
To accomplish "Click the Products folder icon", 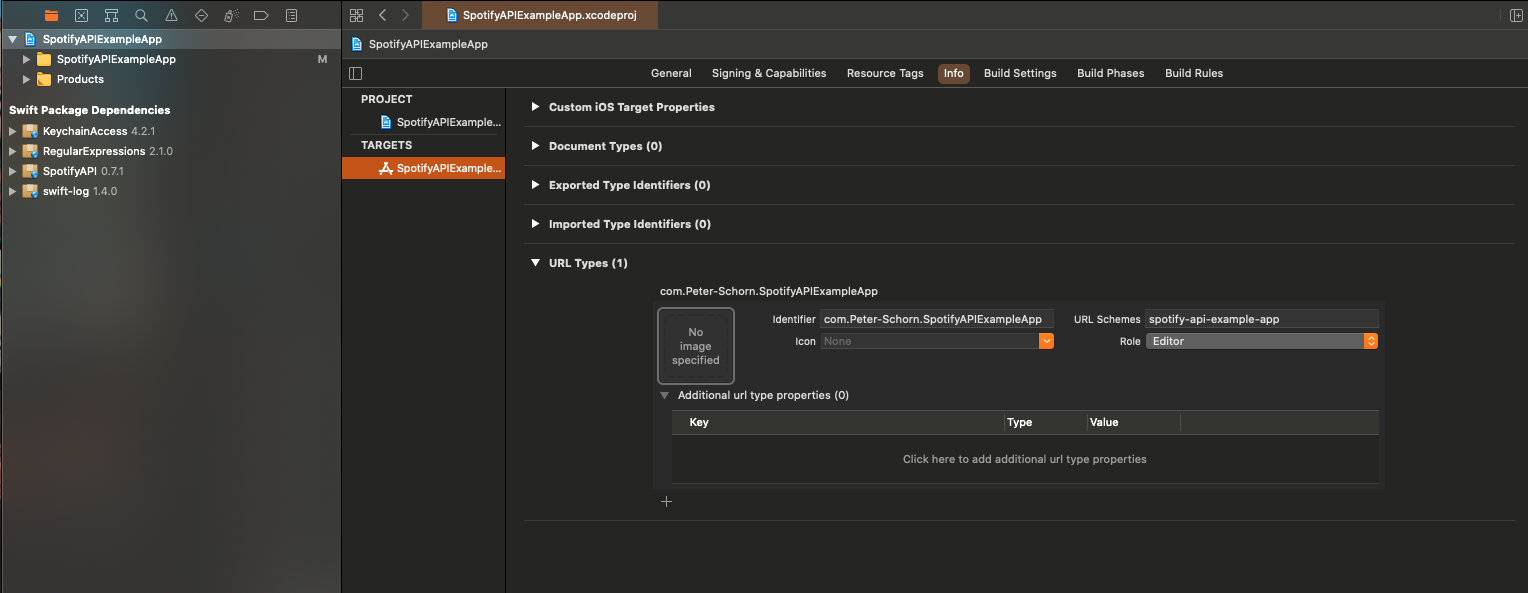I will click(x=44, y=79).
